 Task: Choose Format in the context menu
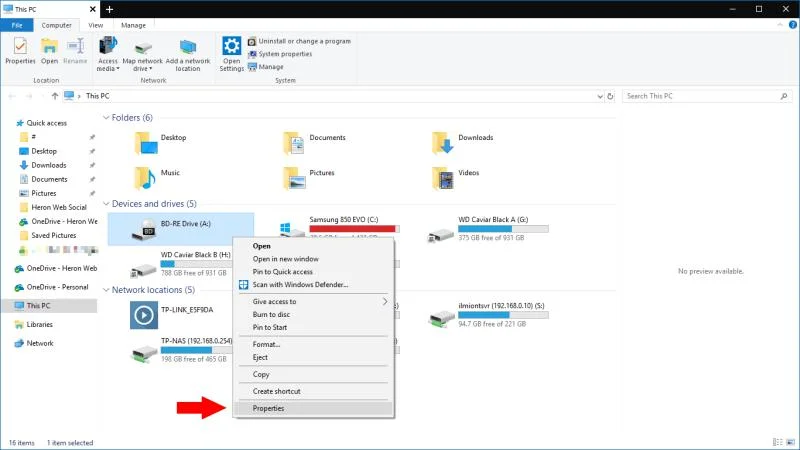click(x=266, y=344)
